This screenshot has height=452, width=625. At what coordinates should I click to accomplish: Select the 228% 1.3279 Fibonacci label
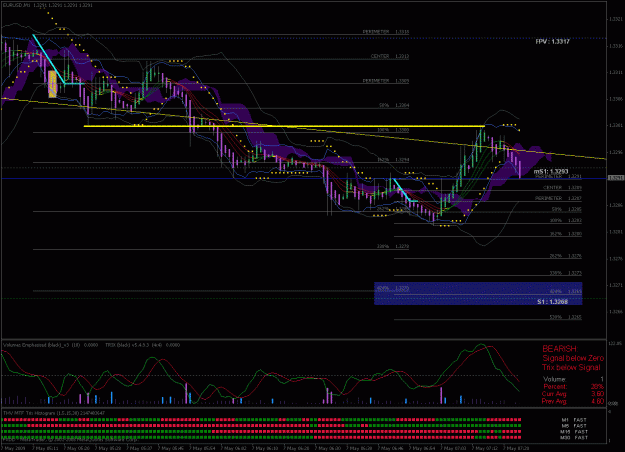point(393,246)
